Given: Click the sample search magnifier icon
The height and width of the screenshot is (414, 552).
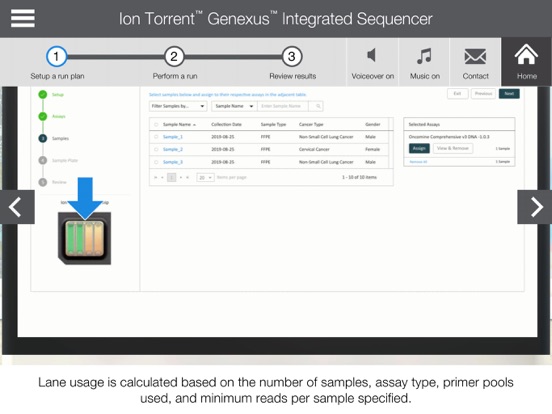Looking at the screenshot, I should coord(318,106).
